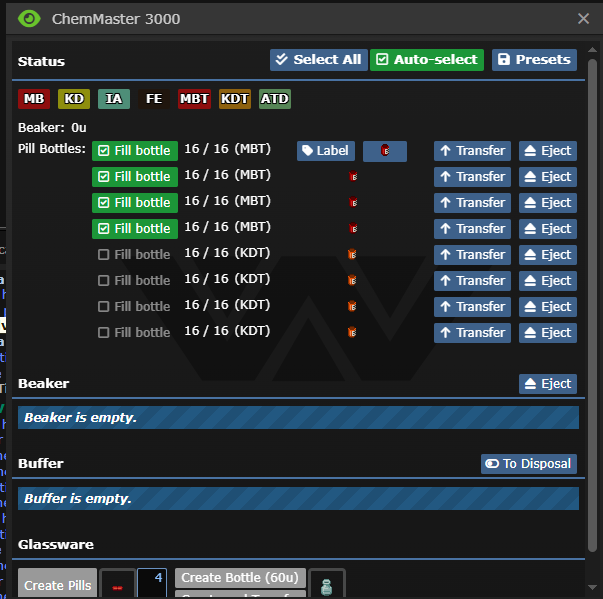Click the orange pill bottle icon in fifth row
Viewport: 603px width, 599px height.
352,254
